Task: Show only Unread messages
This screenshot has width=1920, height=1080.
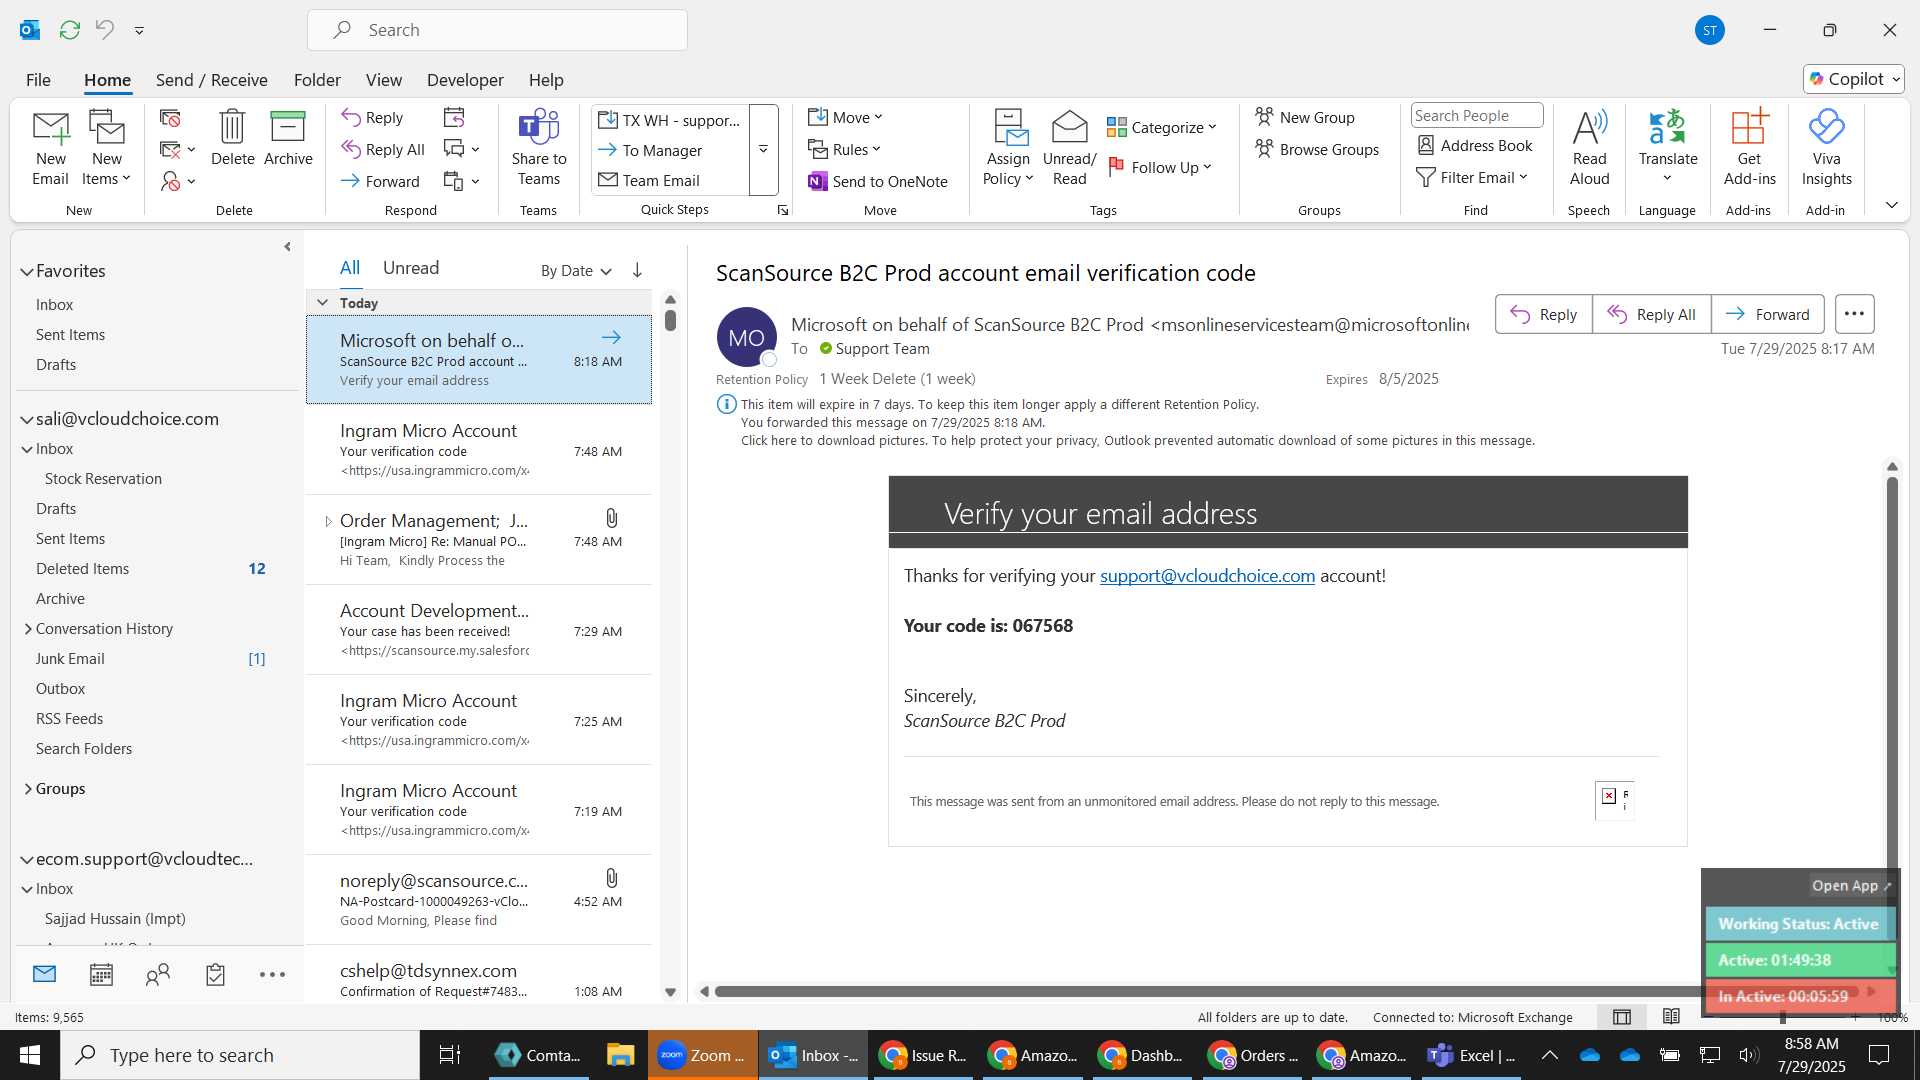Action: click(x=411, y=268)
